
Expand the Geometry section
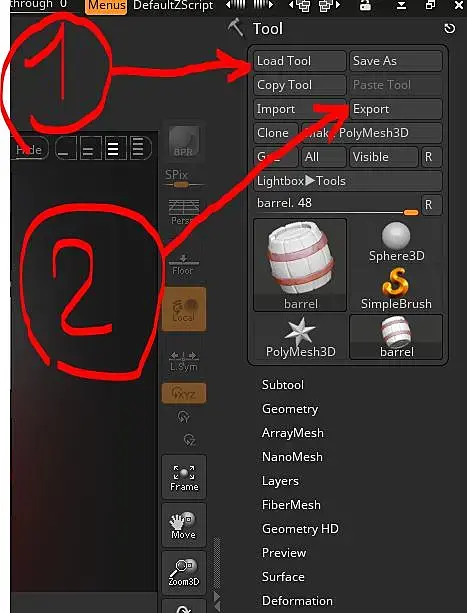coord(290,409)
